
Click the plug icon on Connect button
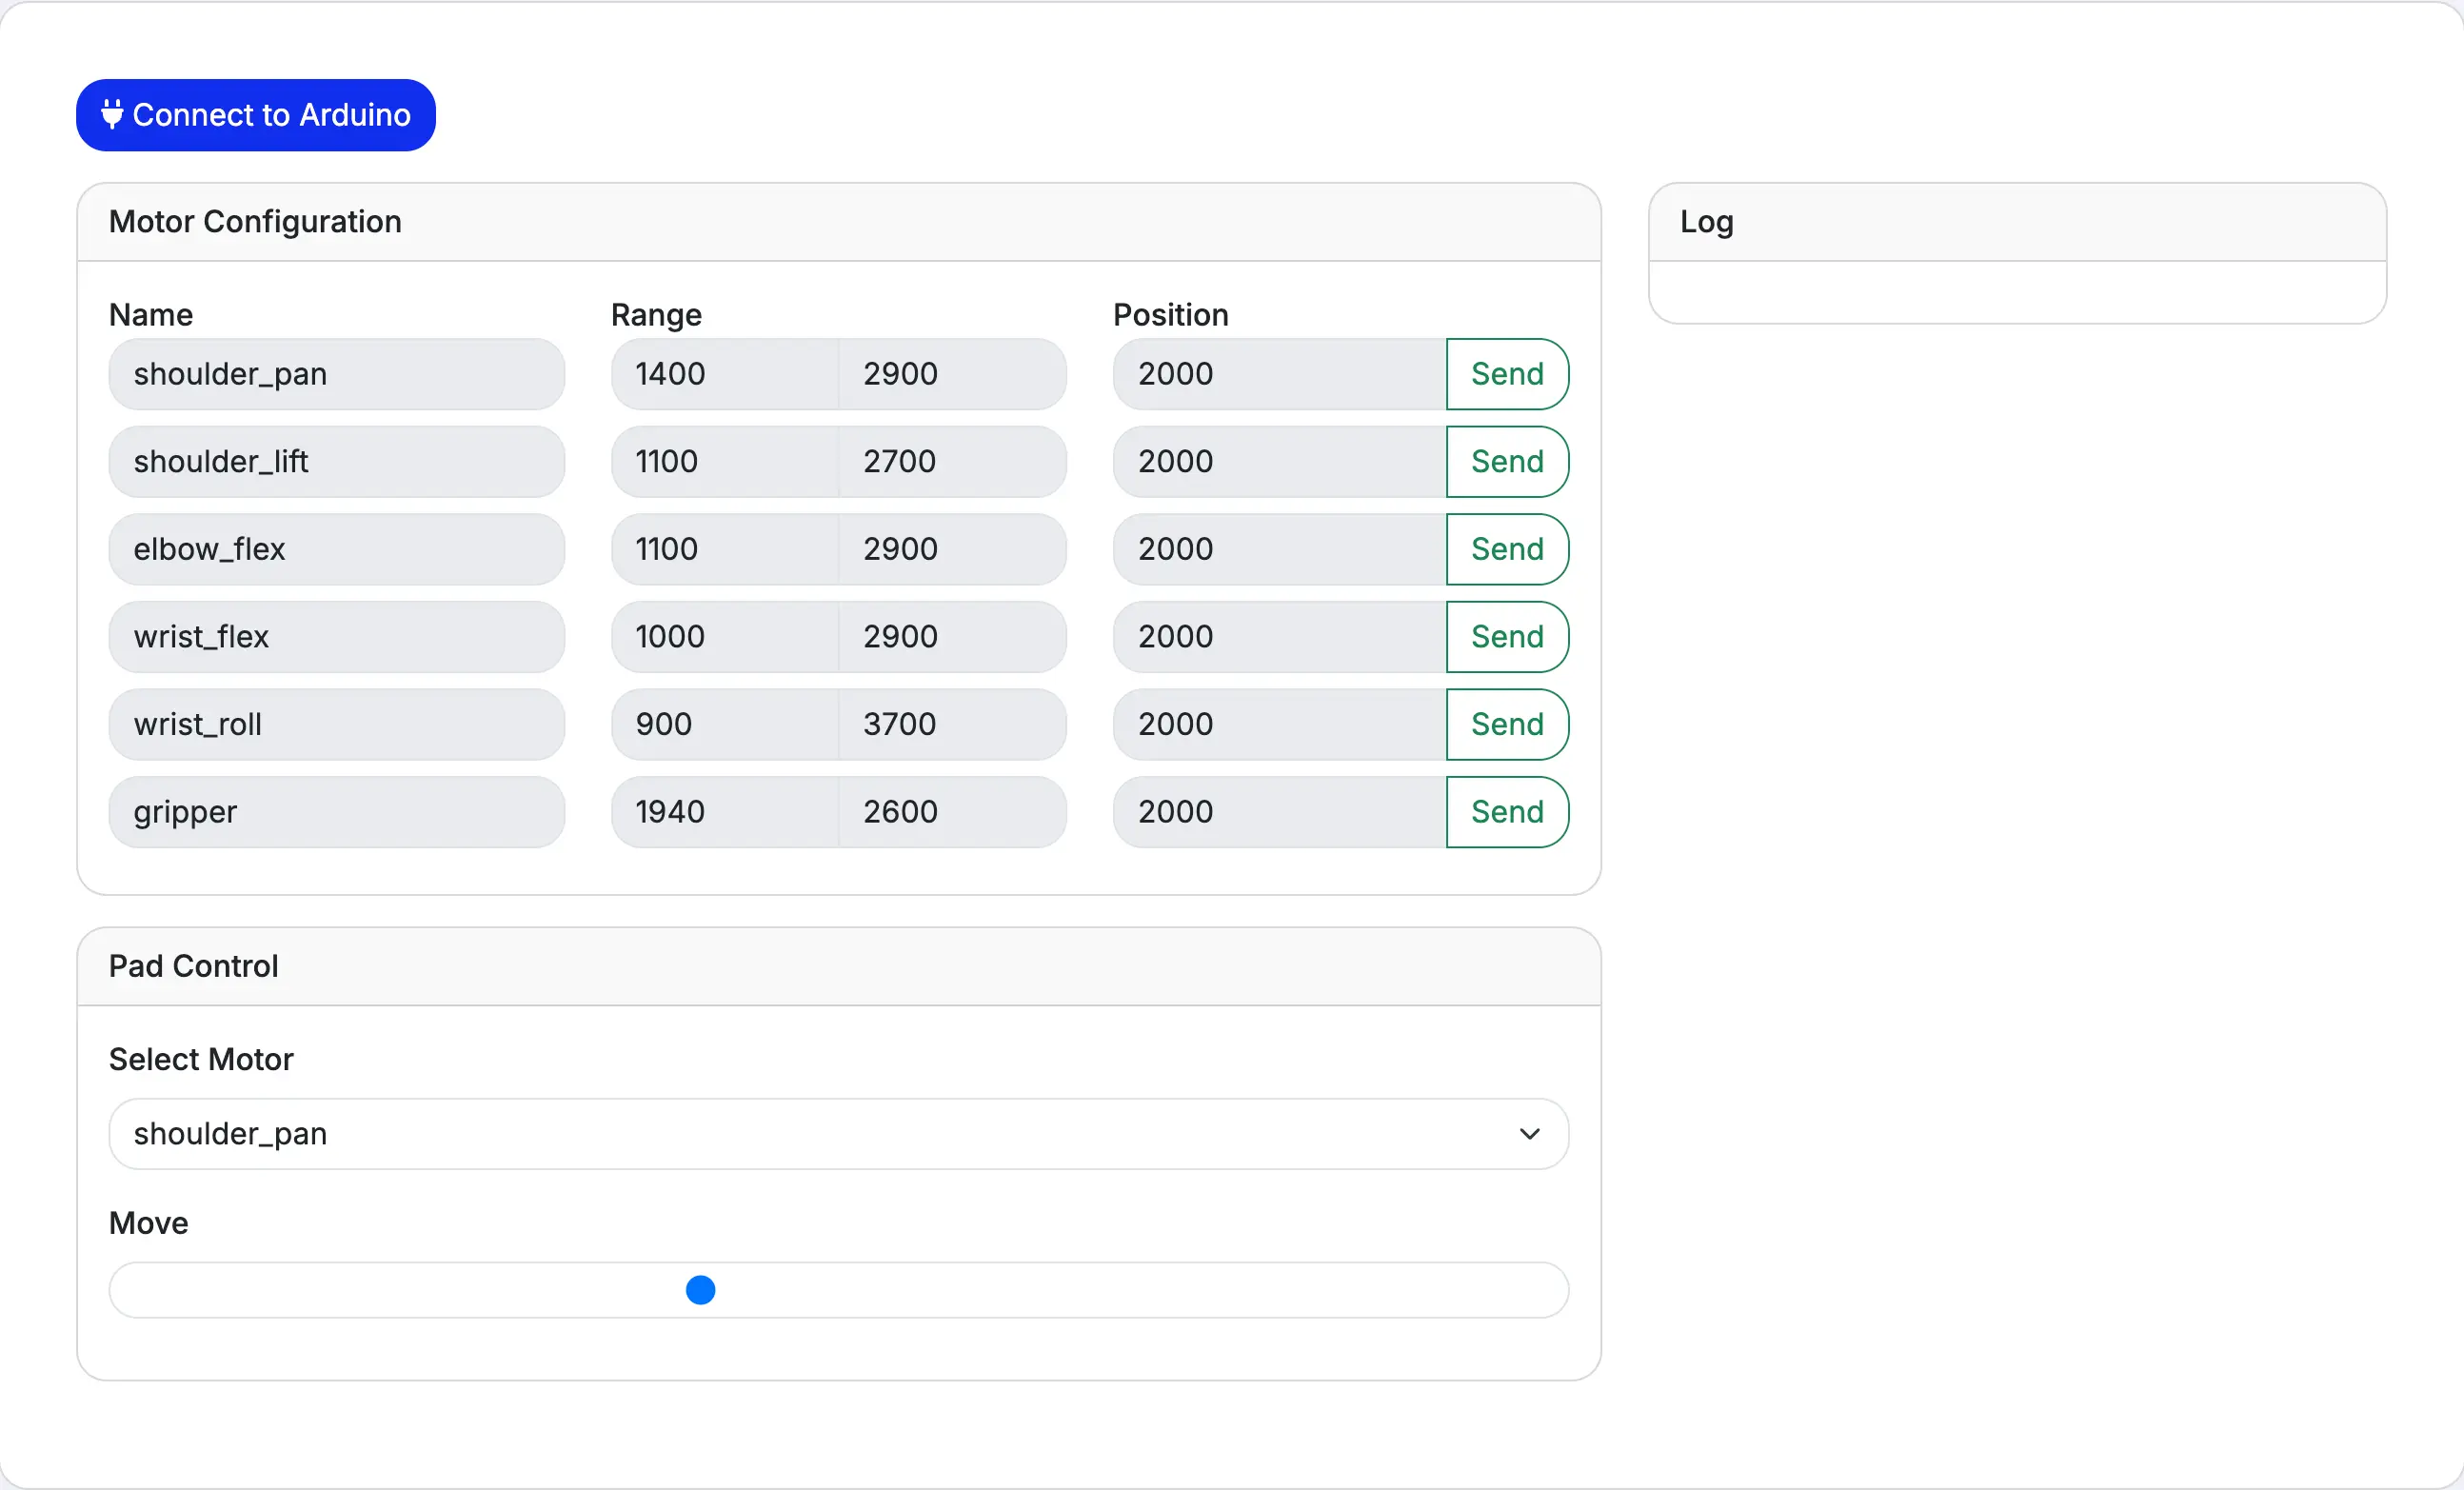[112, 114]
